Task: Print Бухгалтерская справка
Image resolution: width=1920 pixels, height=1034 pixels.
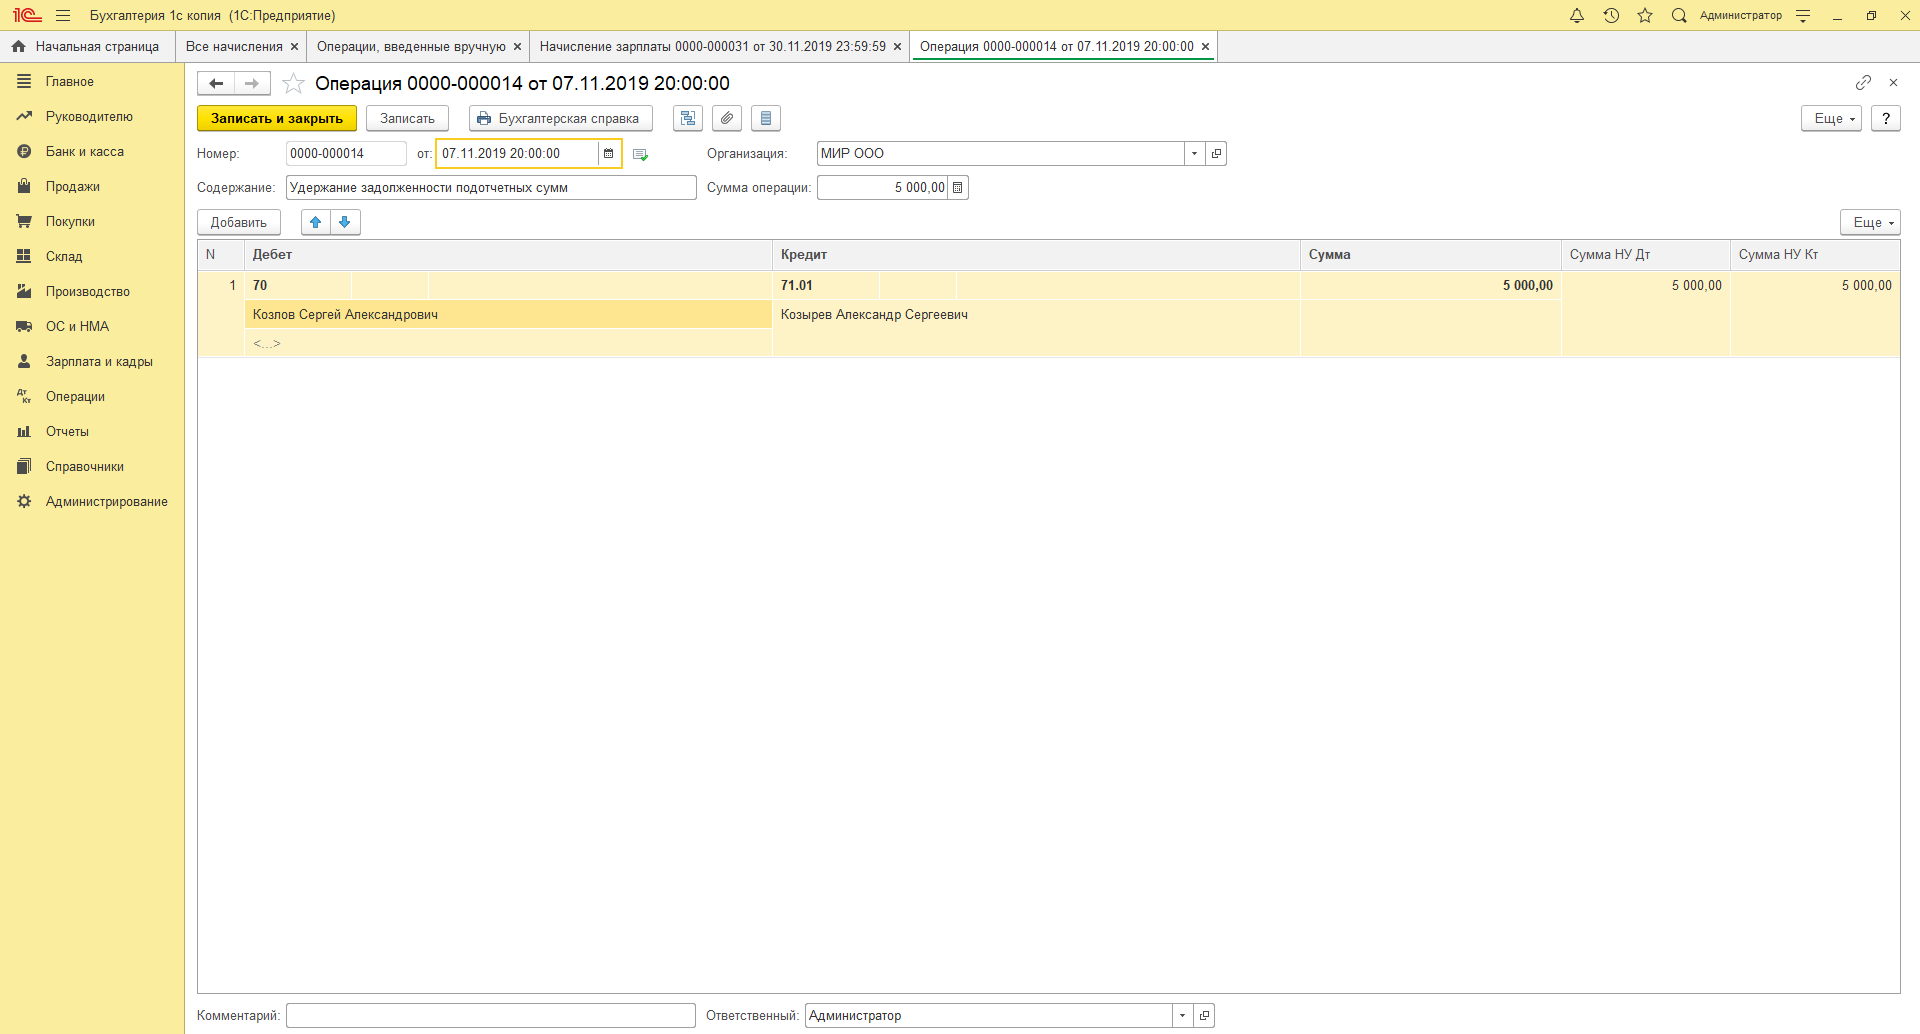Action: 560,118
